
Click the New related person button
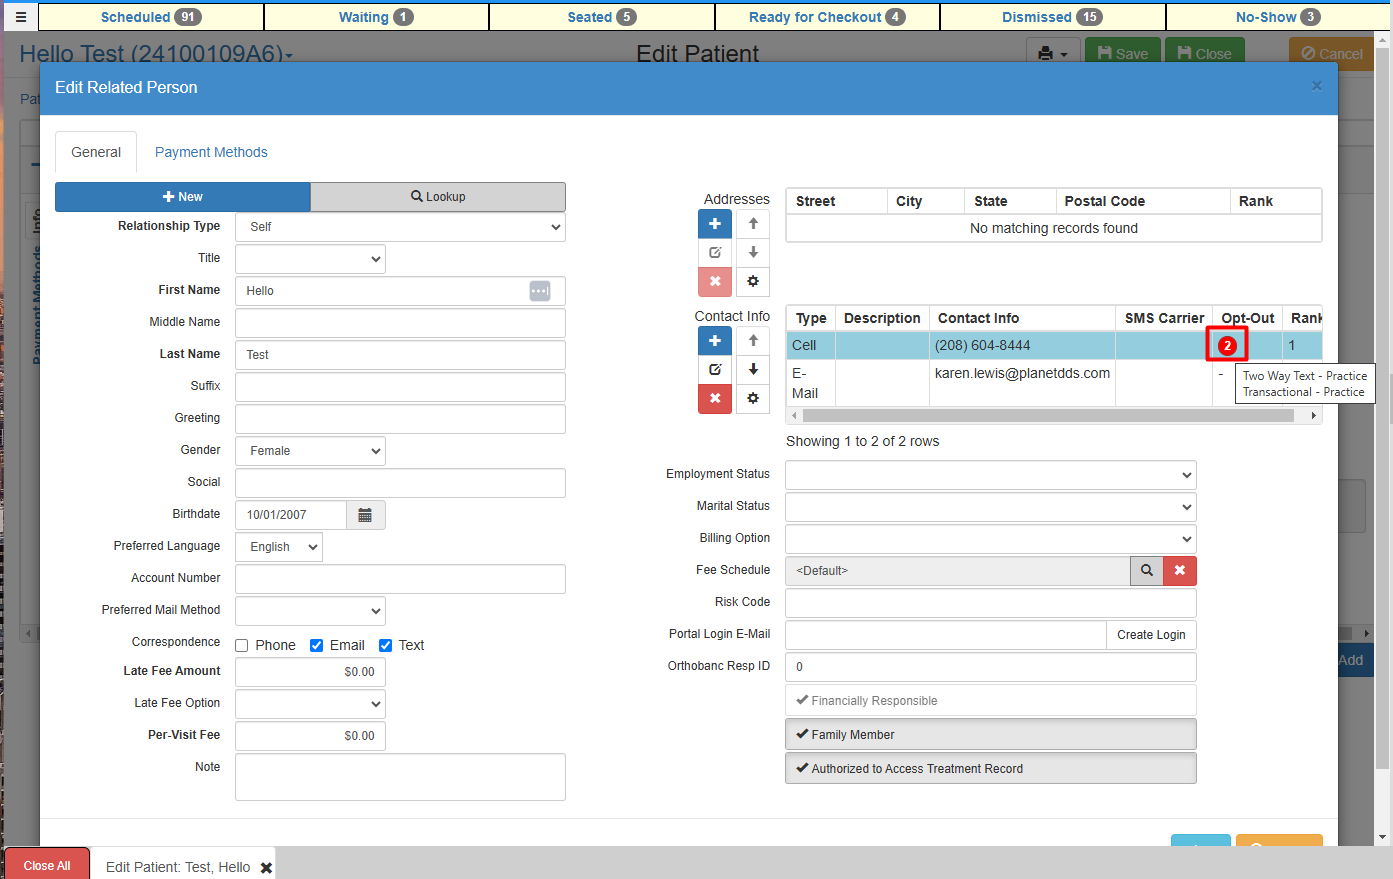pos(183,197)
